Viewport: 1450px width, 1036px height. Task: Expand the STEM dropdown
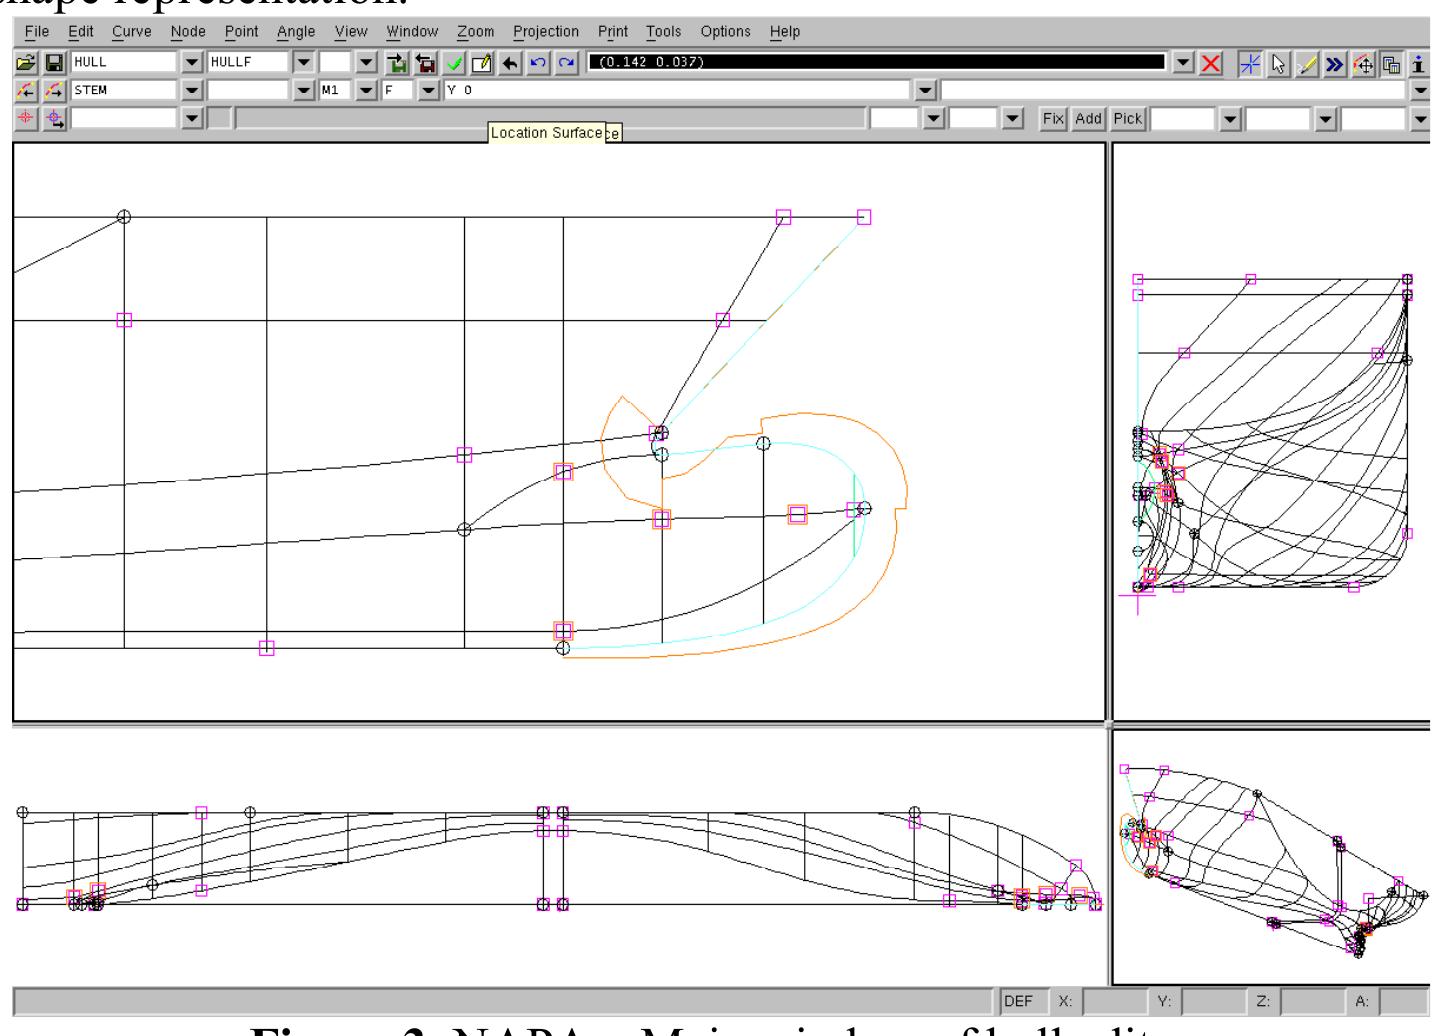pyautogui.click(x=194, y=91)
